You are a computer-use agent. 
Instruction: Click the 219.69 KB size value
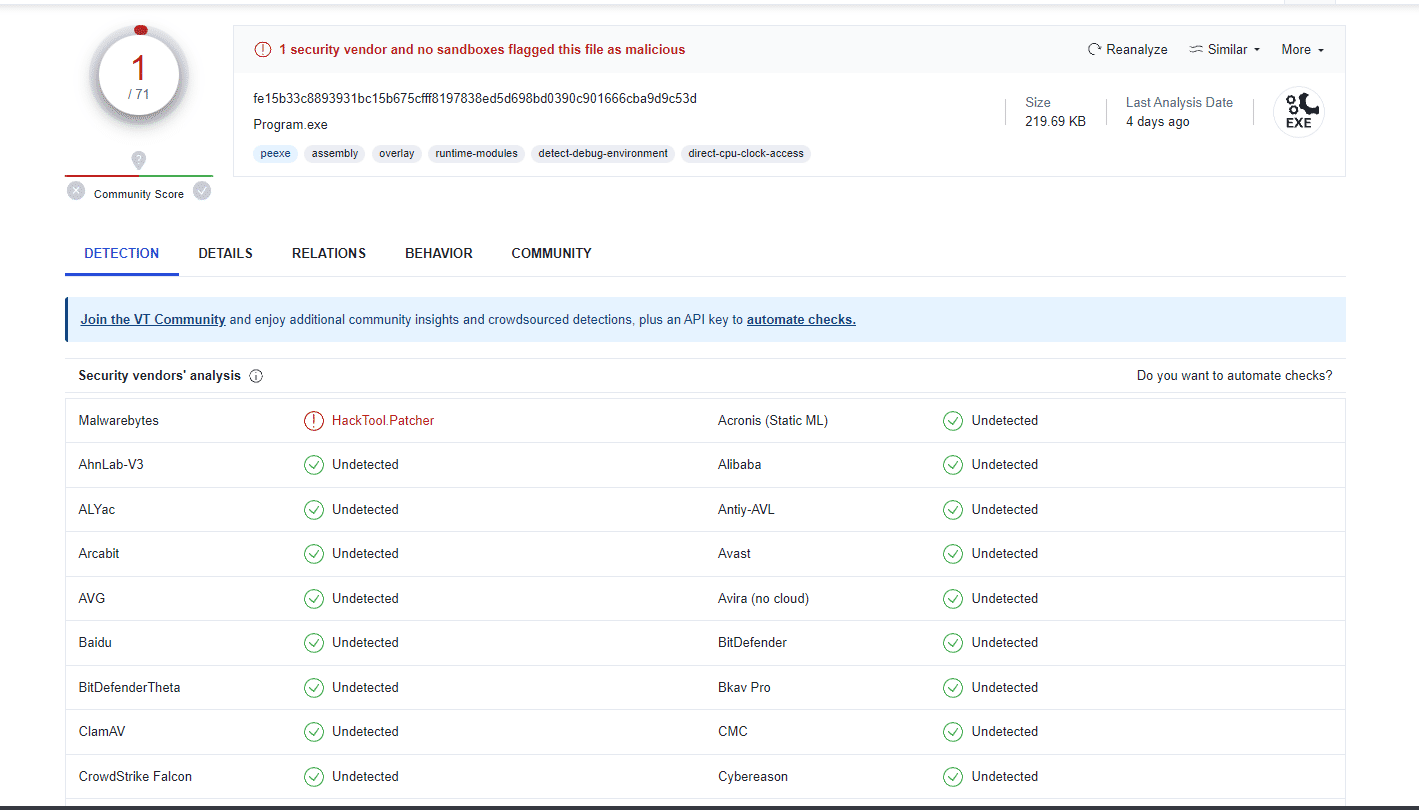coord(1055,122)
